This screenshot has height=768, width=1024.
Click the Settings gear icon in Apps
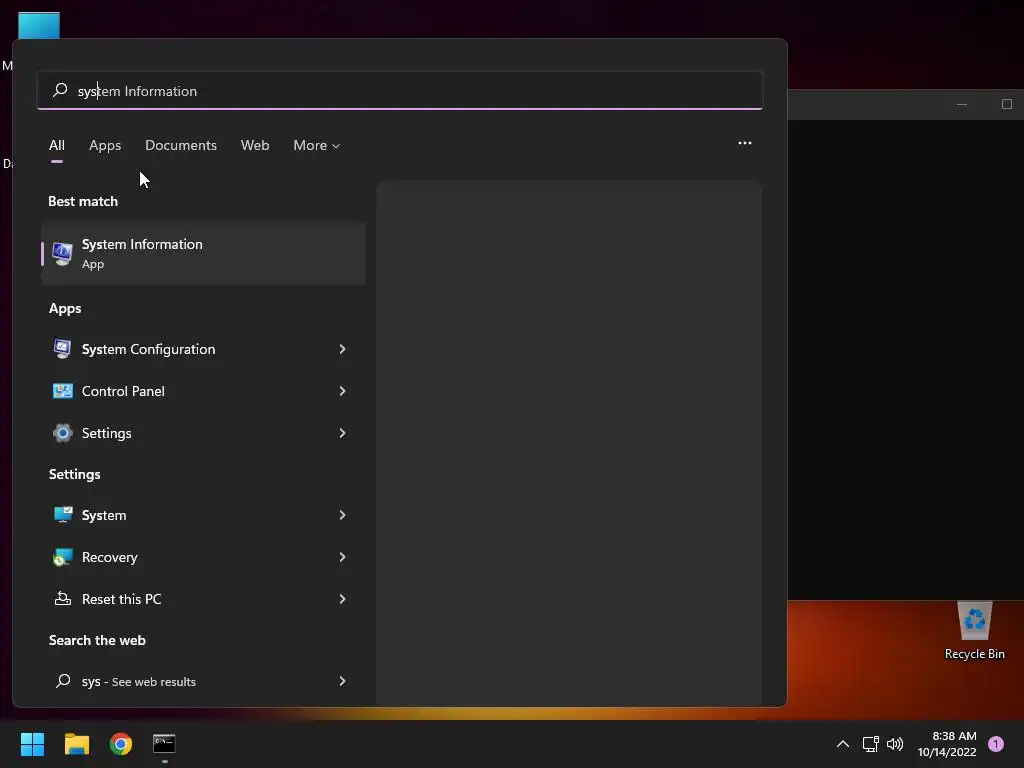click(63, 433)
